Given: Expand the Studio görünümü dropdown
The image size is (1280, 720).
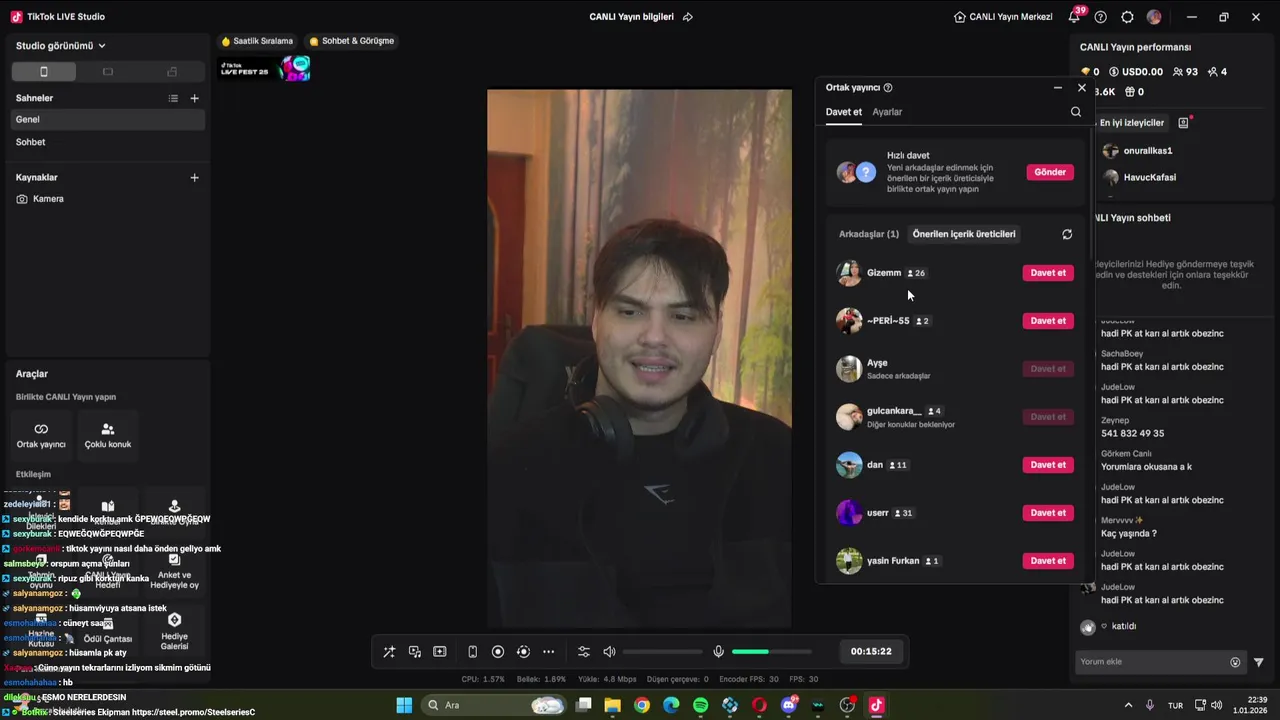Looking at the screenshot, I should click(x=61, y=45).
